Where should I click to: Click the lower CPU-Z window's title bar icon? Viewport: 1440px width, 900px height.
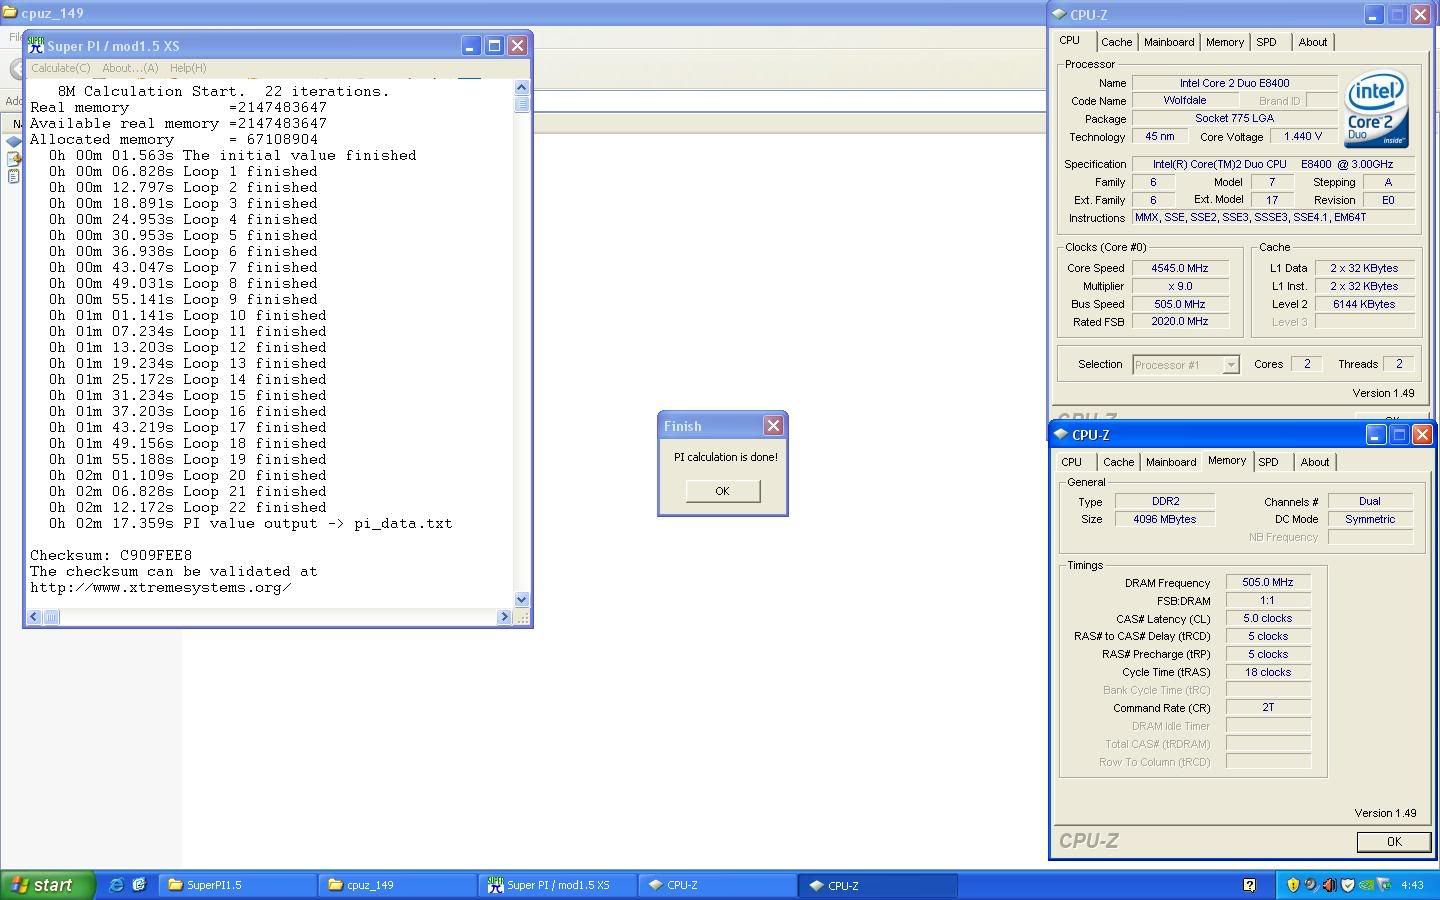pos(1061,435)
